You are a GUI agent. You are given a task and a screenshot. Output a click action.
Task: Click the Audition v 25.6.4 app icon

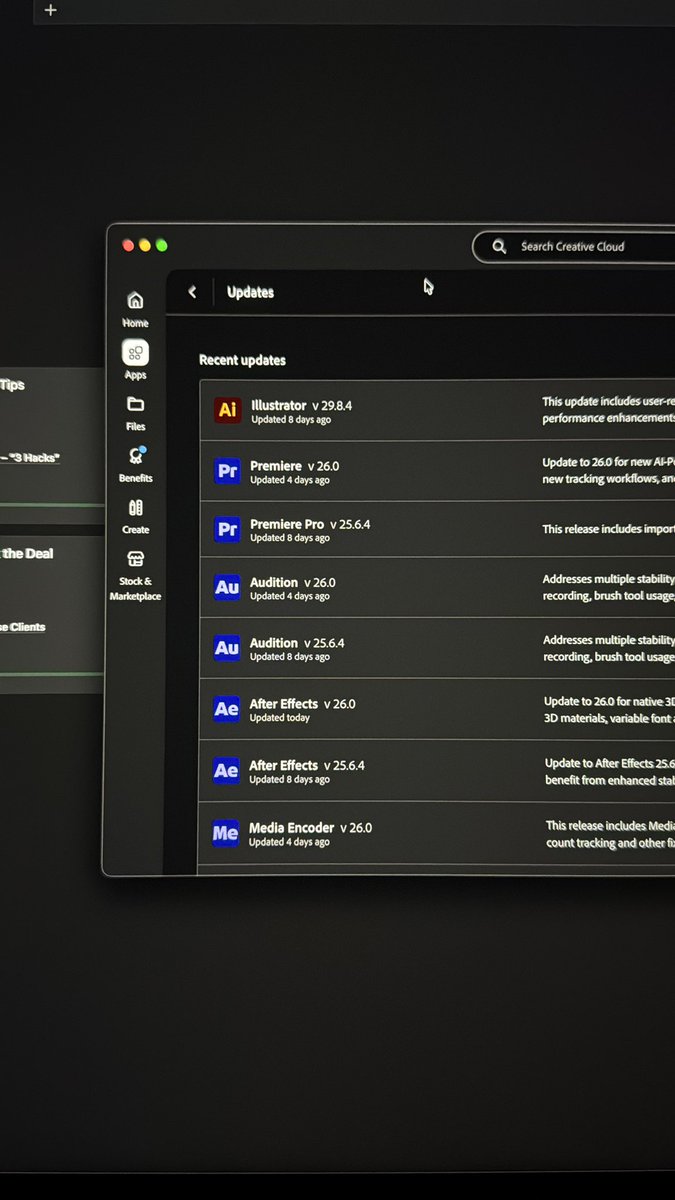click(x=227, y=648)
